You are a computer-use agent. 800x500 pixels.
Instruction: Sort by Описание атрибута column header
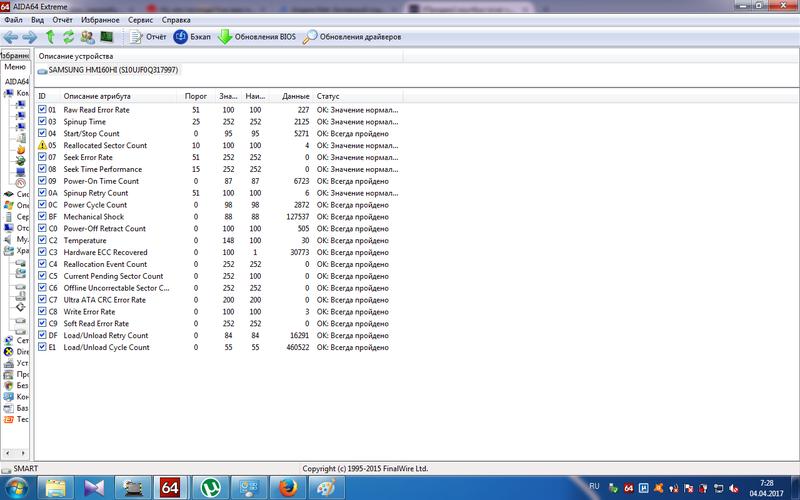coord(118,96)
